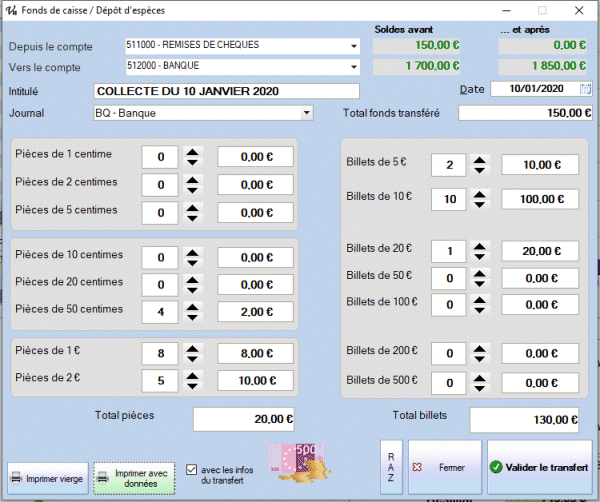Increase the Pièces de 1 centime count
Viewport: 600px width, 502px height.
[193, 151]
